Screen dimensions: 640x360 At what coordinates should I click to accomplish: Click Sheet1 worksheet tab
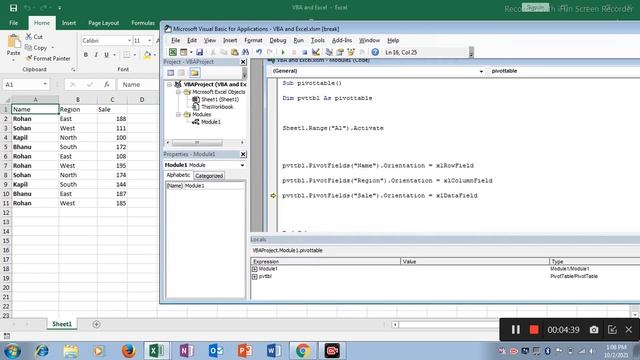[62, 324]
